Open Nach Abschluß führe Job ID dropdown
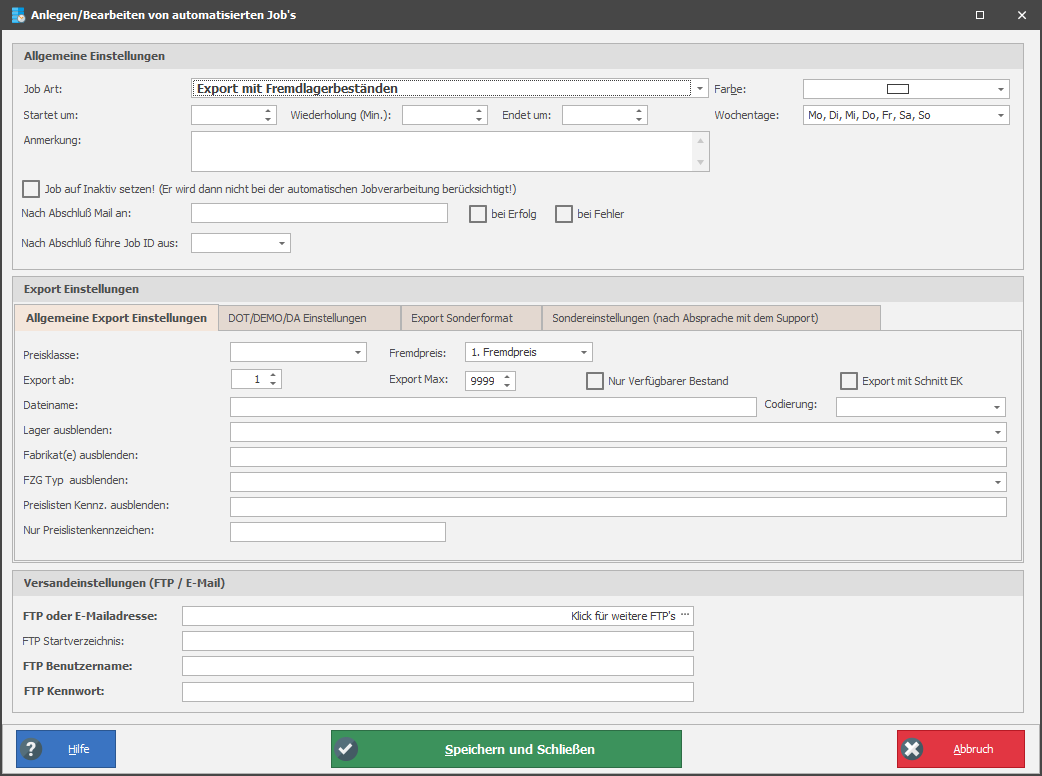Viewport: 1042px width, 776px height. [282, 243]
